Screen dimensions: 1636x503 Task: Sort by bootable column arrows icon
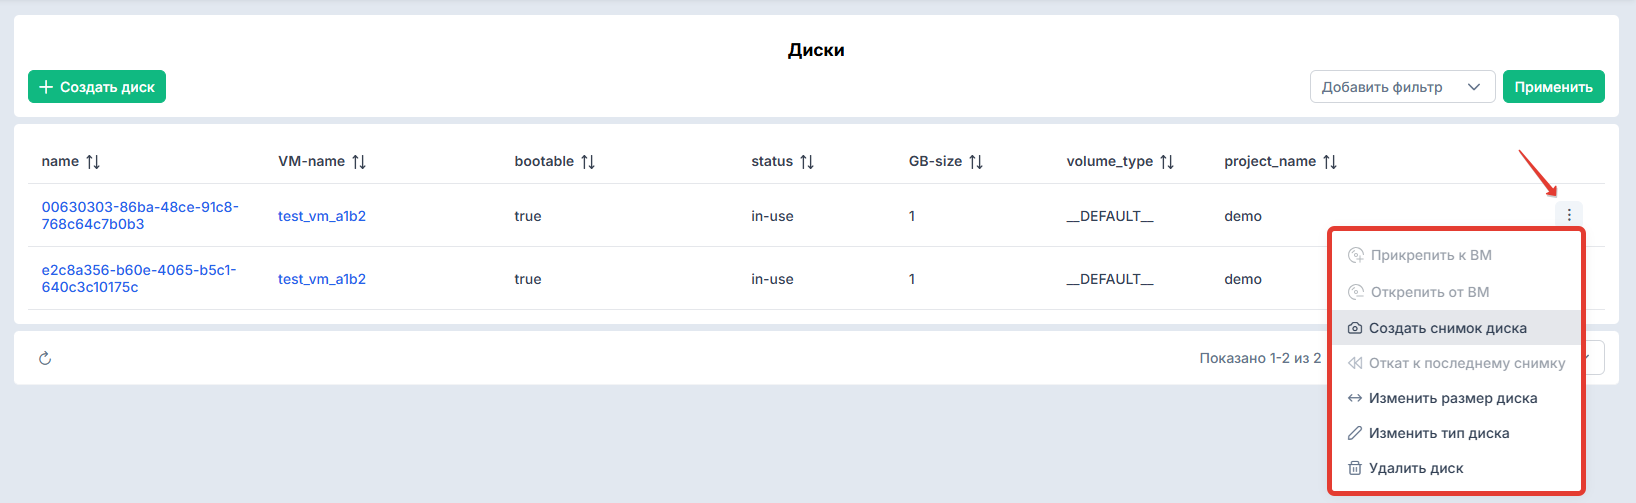pyautogui.click(x=588, y=162)
